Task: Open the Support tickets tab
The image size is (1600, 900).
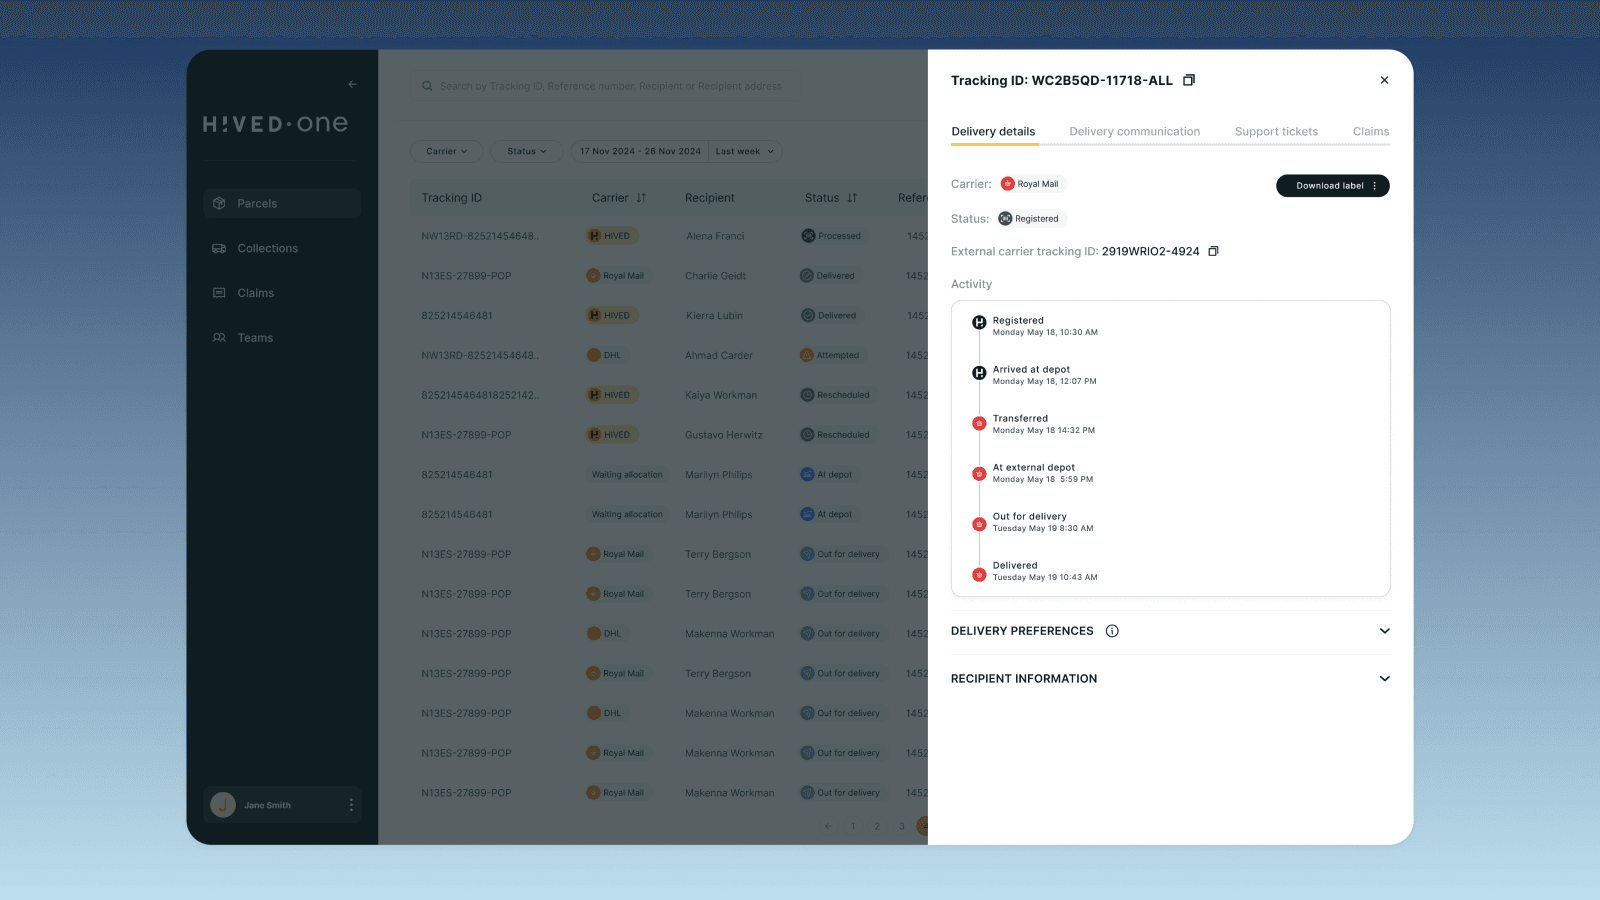Action: point(1276,131)
